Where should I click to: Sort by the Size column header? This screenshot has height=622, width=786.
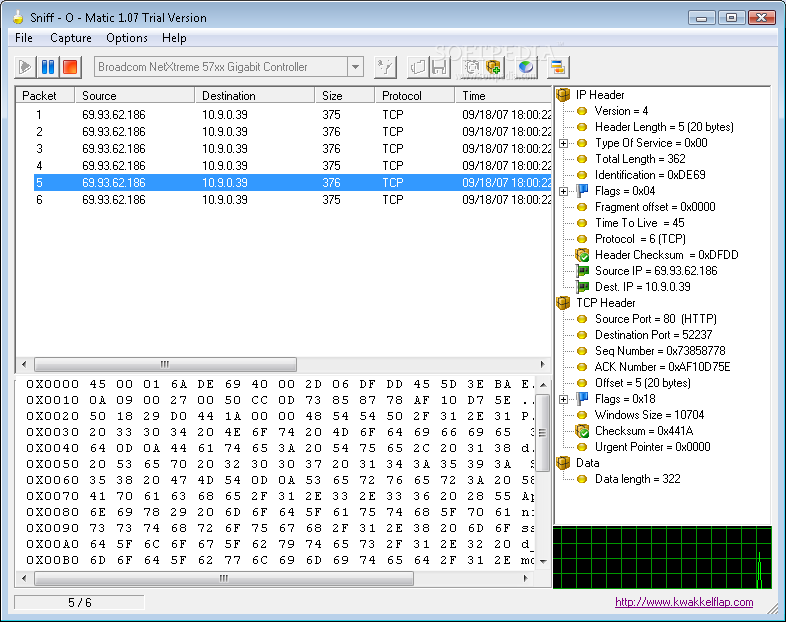[345, 95]
